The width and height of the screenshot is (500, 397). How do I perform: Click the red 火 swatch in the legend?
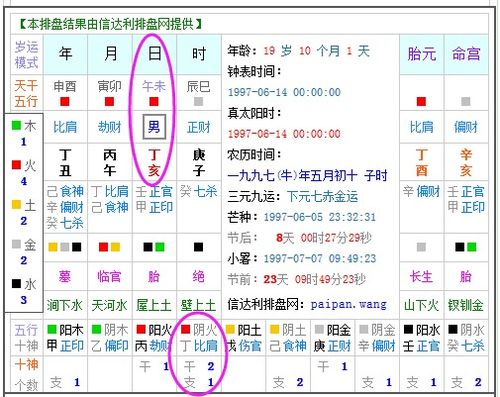pyautogui.click(x=16, y=165)
